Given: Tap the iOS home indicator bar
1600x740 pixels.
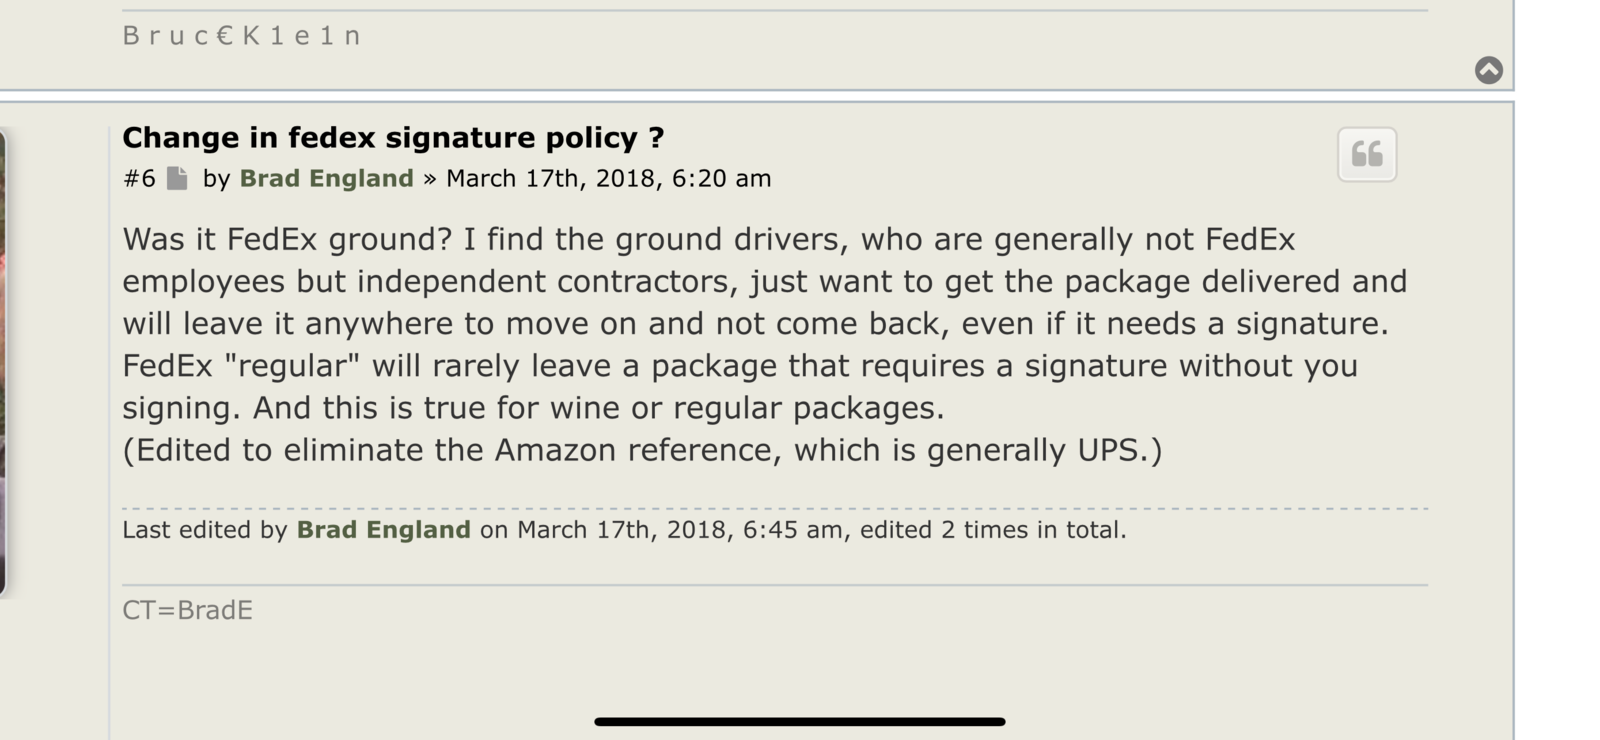Looking at the screenshot, I should coord(799,721).
